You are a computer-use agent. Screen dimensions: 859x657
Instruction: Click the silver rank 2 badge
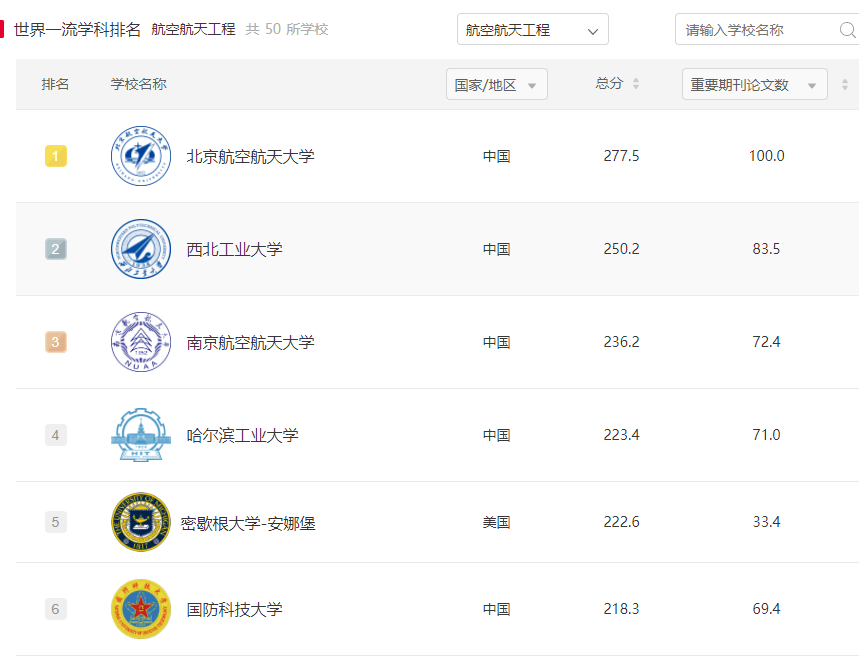click(x=55, y=249)
